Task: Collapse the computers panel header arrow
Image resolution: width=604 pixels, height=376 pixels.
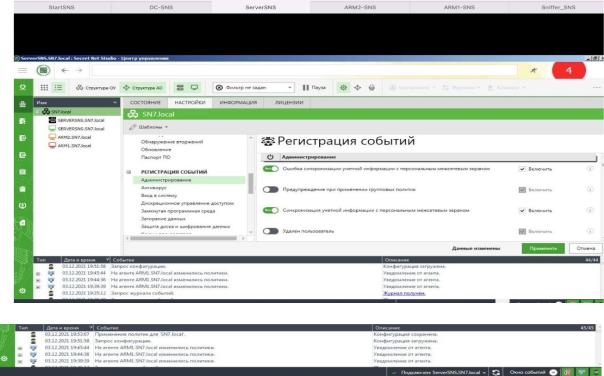Action: (x=115, y=102)
